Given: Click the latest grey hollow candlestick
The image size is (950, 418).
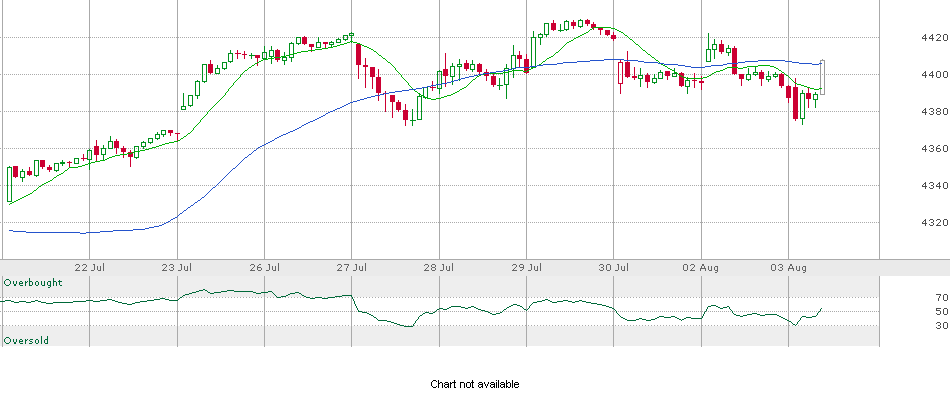Looking at the screenshot, I should [x=822, y=78].
